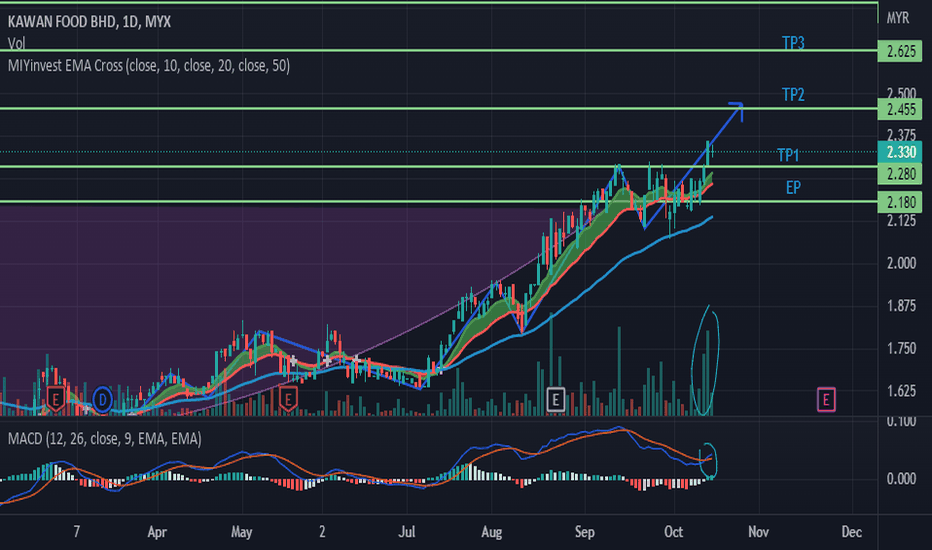Click the Apr label on time axis

[157, 532]
